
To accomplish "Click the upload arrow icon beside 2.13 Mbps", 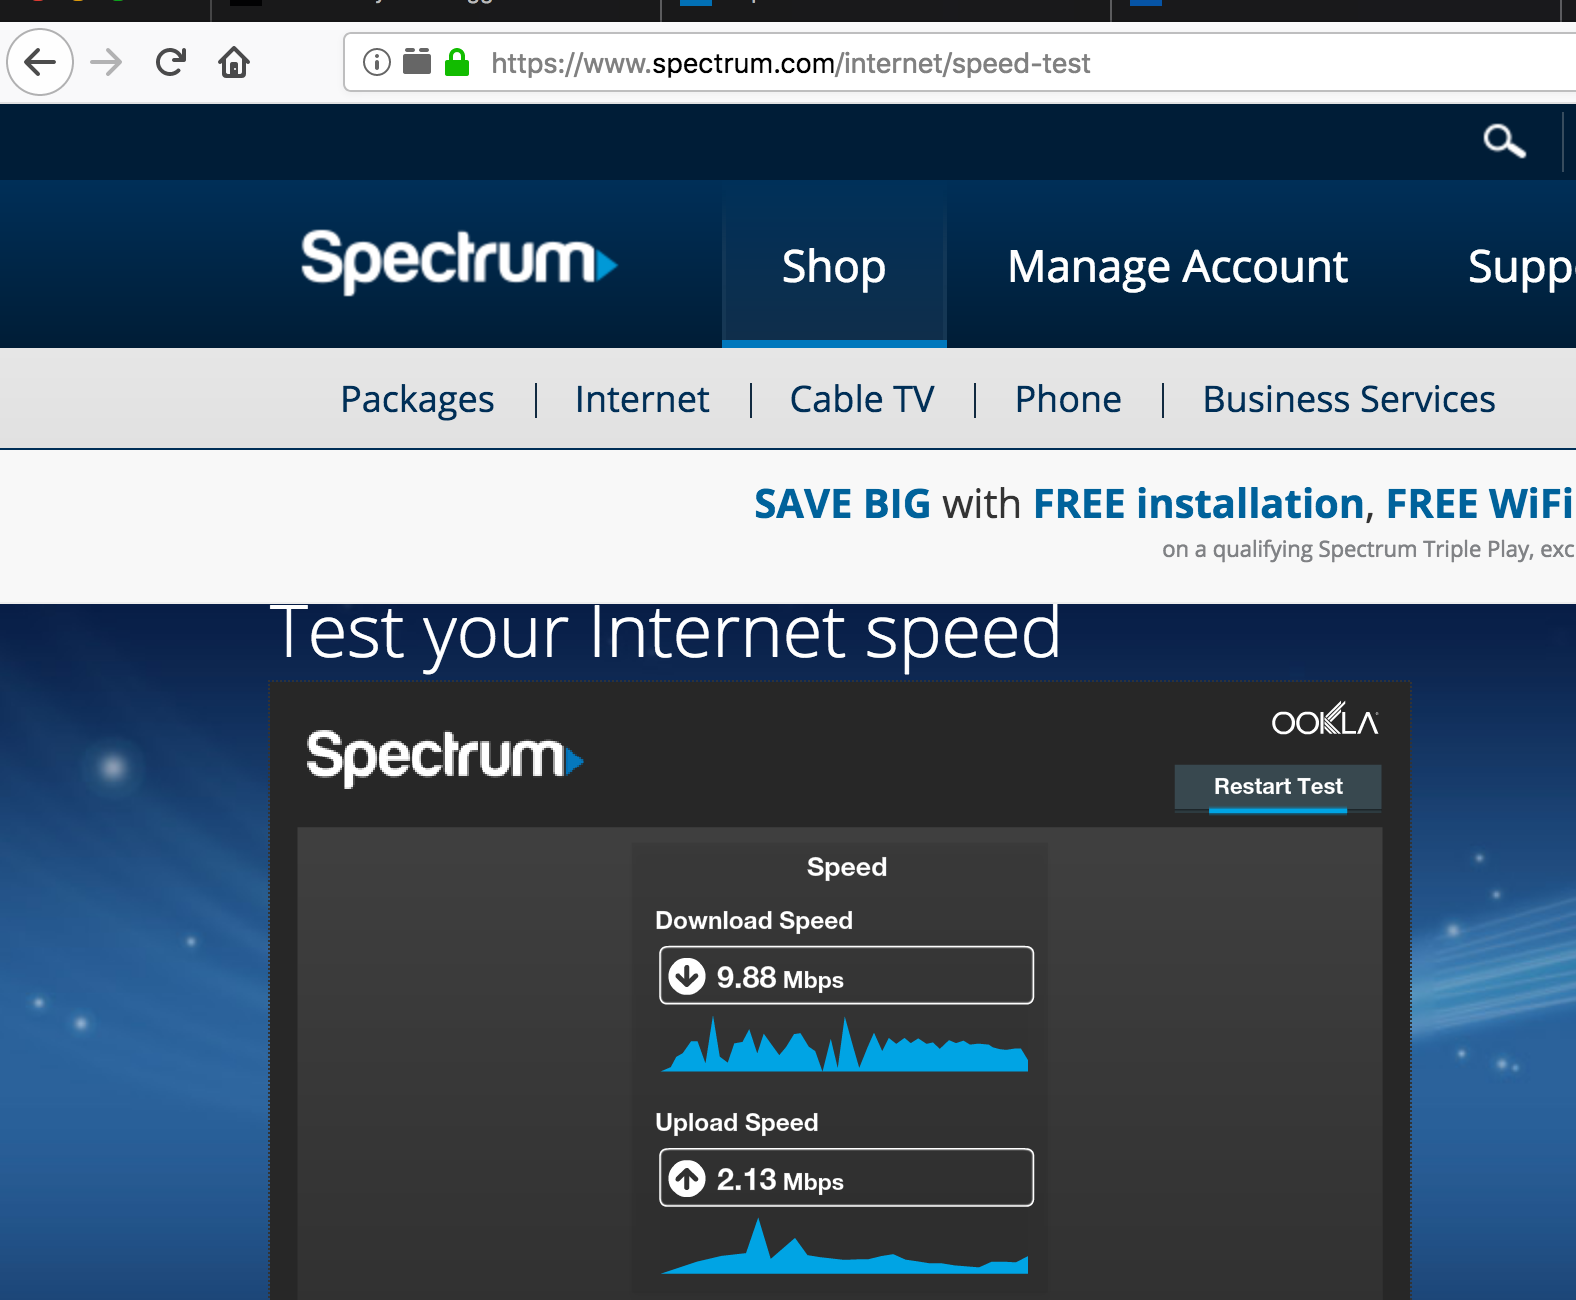I will [x=687, y=1179].
